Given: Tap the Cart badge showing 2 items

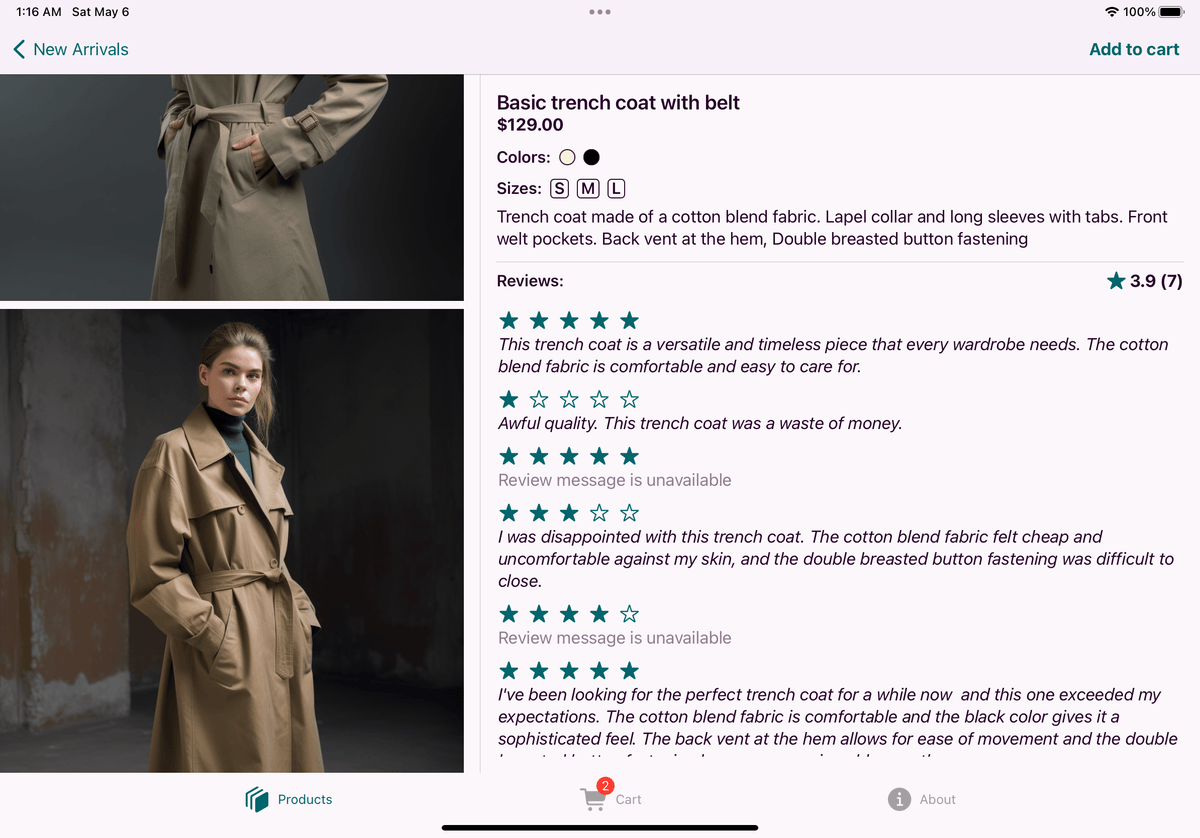Looking at the screenshot, I should point(605,786).
